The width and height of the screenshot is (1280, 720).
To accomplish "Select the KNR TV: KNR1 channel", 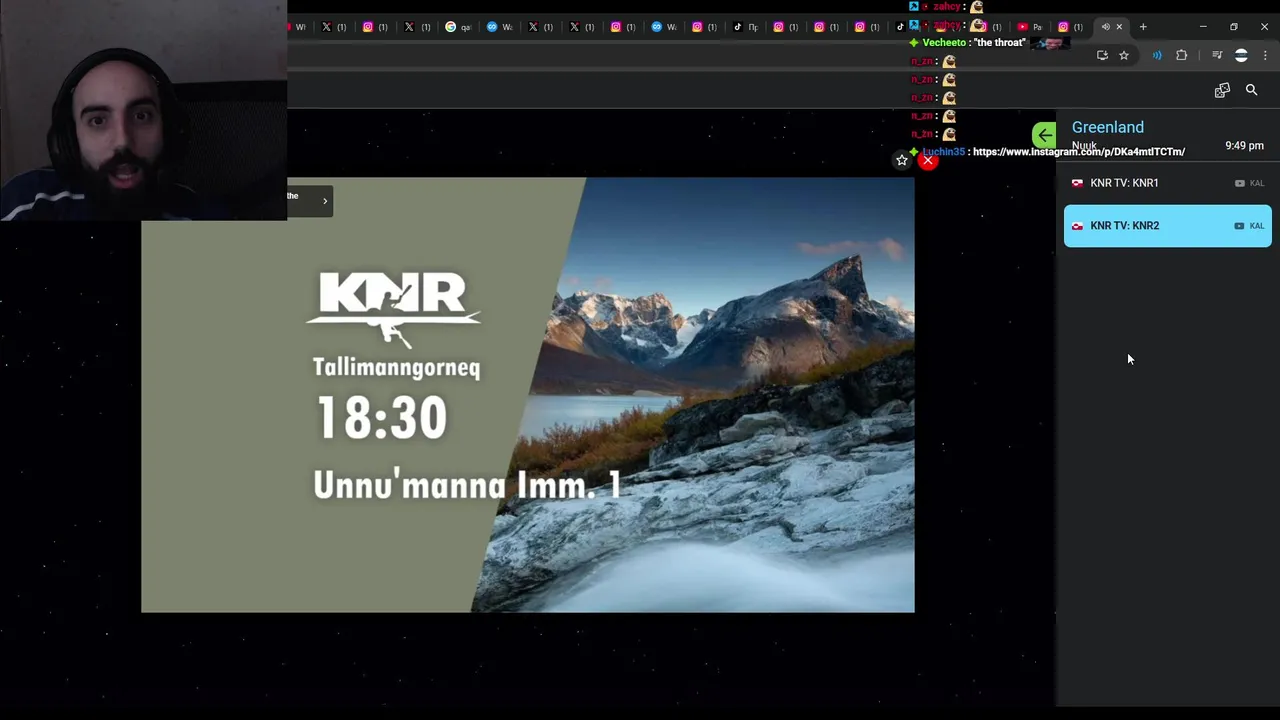I will 1167,183.
